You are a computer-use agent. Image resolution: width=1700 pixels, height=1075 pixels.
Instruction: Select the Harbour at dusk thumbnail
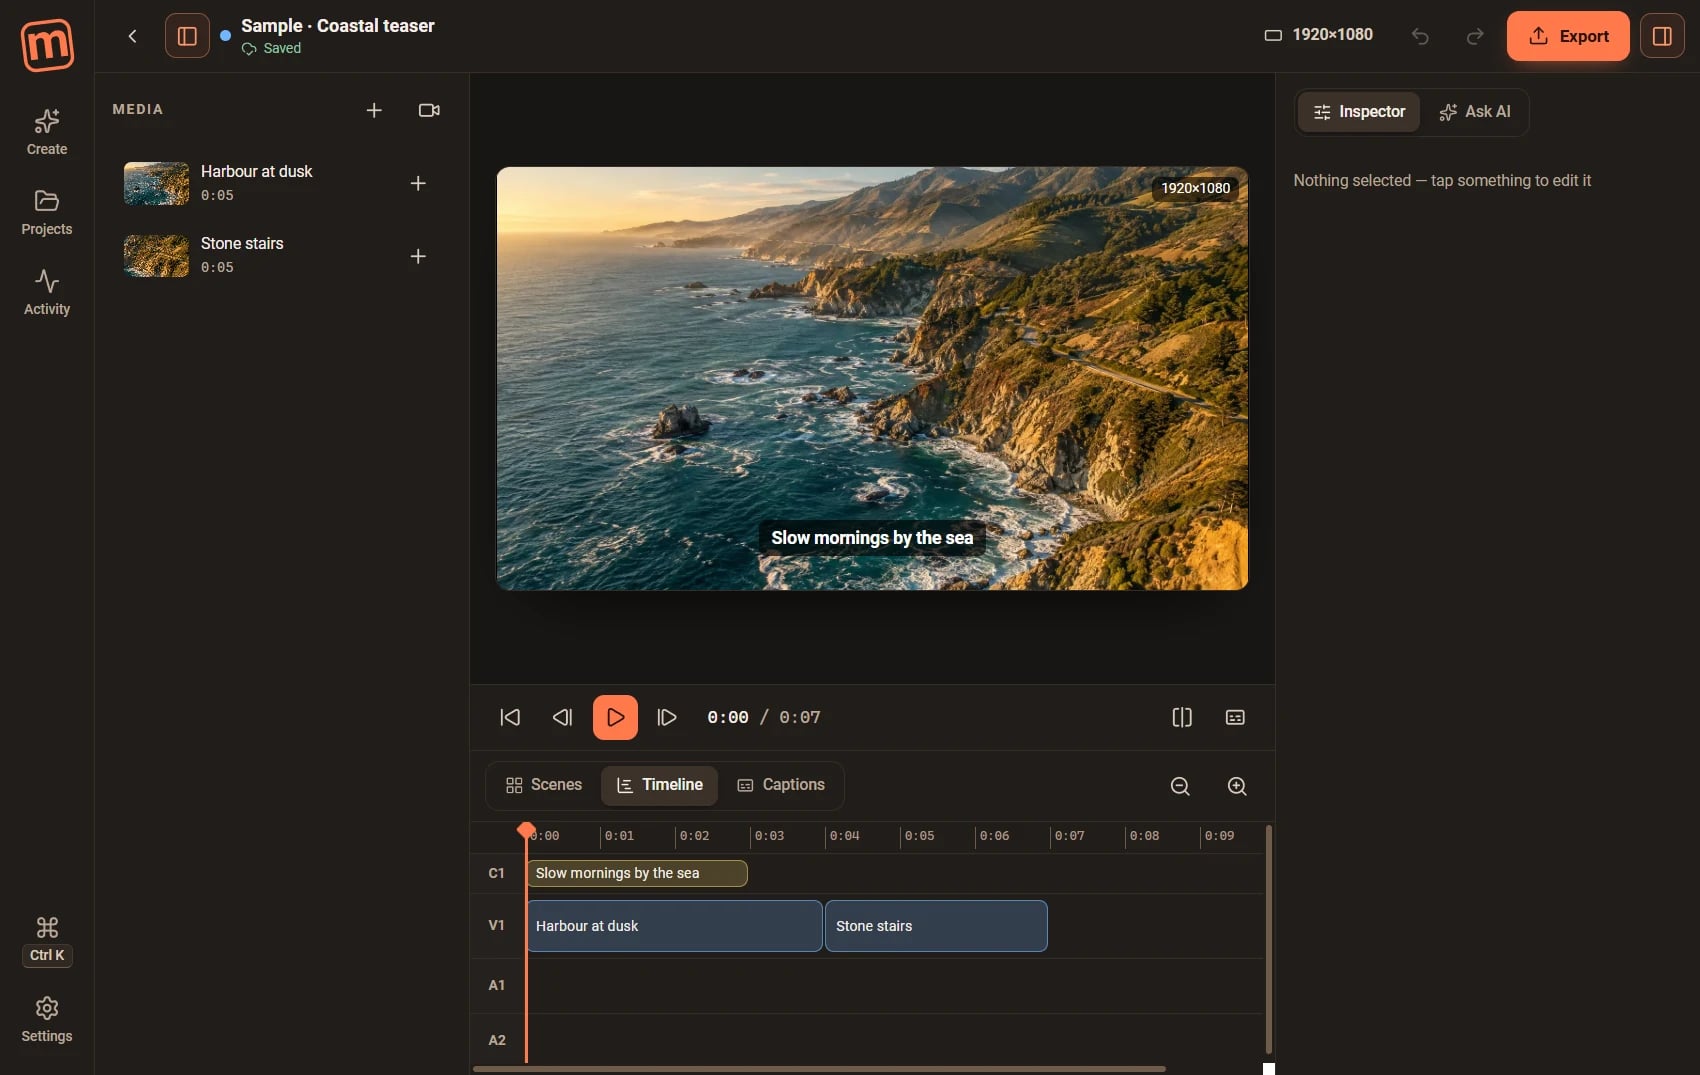(156, 183)
